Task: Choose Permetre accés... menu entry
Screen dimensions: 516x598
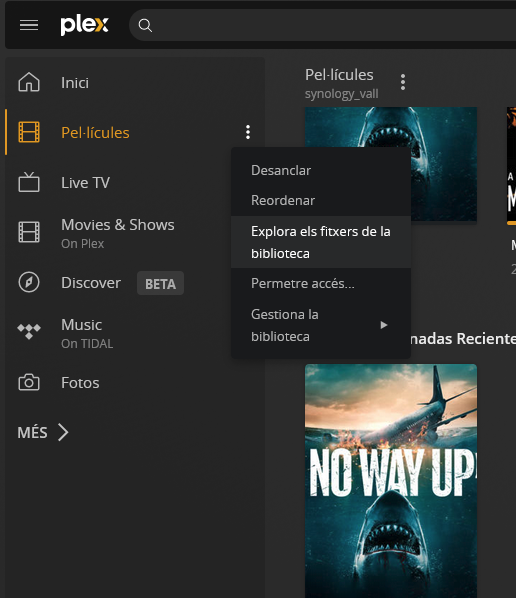Action: 321,283
